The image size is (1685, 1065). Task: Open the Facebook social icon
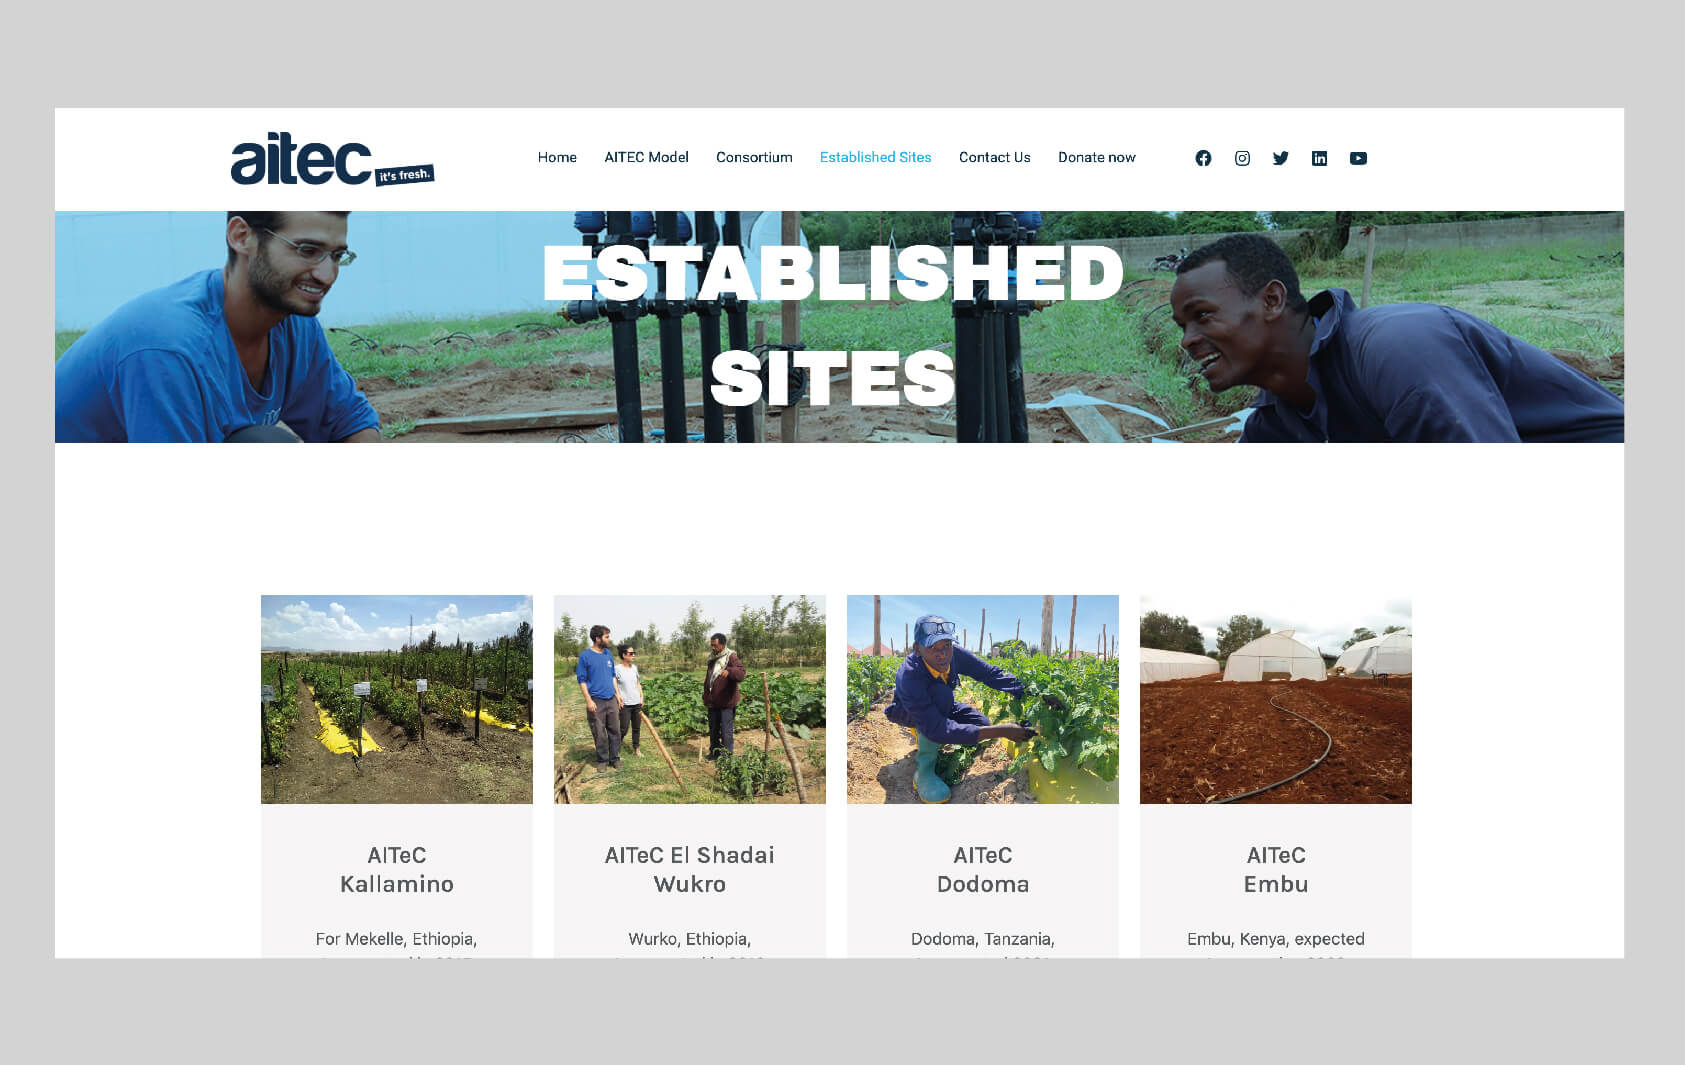pos(1203,158)
